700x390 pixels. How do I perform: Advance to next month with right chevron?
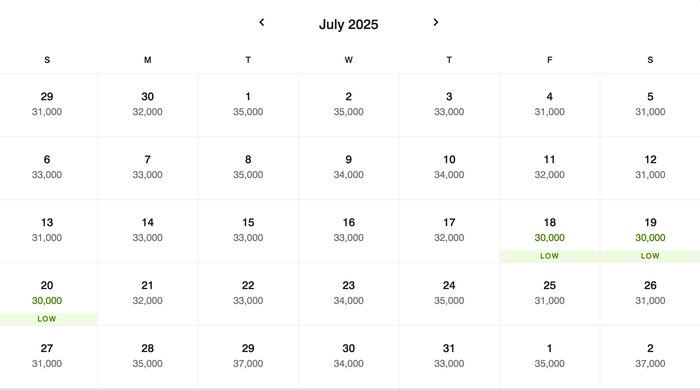[x=436, y=22]
